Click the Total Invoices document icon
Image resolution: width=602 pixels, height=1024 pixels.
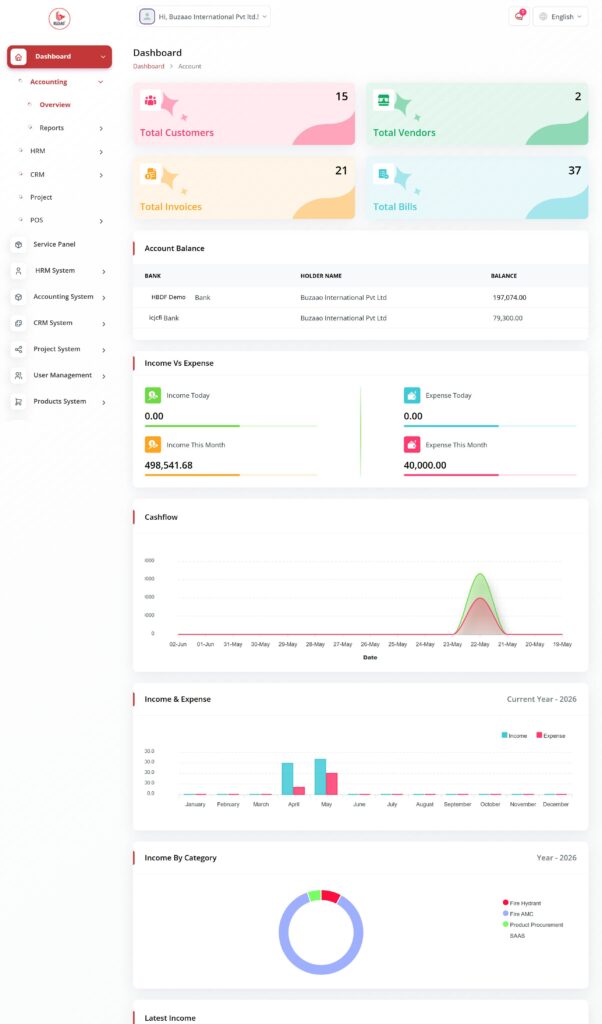click(150, 174)
